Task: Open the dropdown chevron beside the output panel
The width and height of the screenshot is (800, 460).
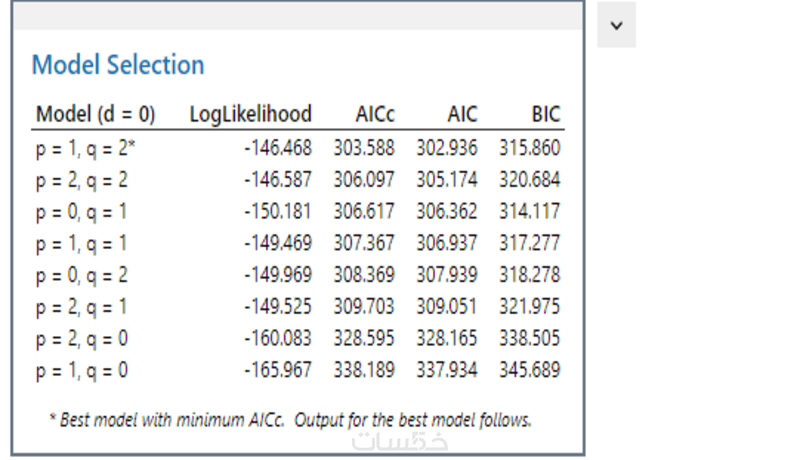Action: point(616,25)
